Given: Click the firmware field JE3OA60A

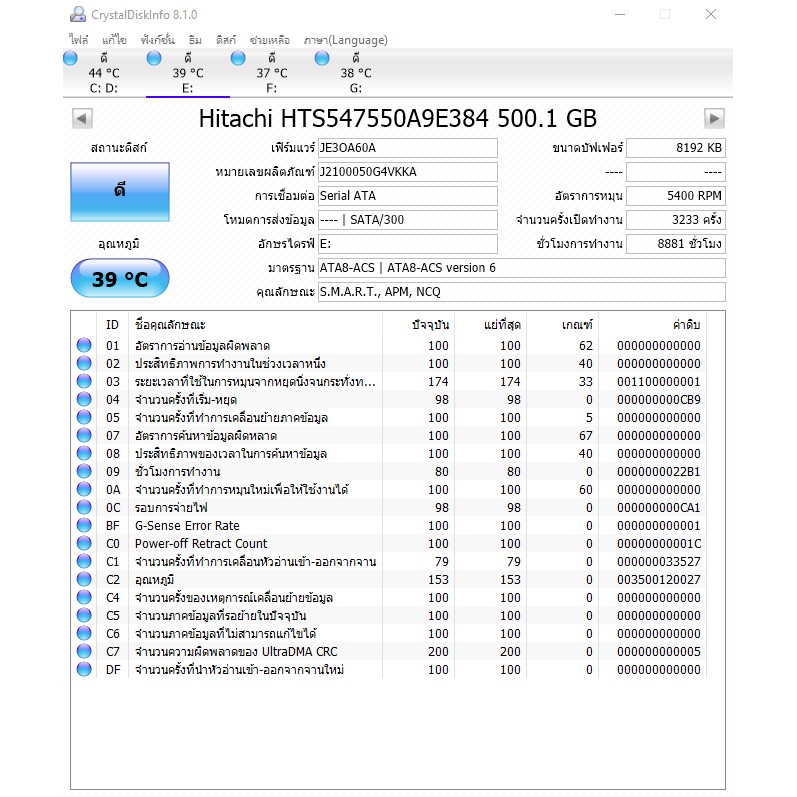Looking at the screenshot, I should pos(406,148).
